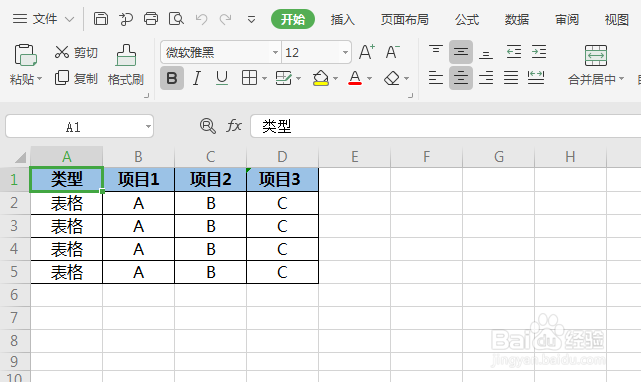Screen dimensions: 641x382
Task: Click the eraser clear icon
Action: pos(392,78)
